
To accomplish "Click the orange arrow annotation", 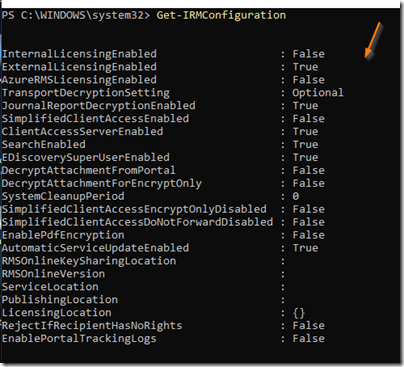I will (x=373, y=41).
